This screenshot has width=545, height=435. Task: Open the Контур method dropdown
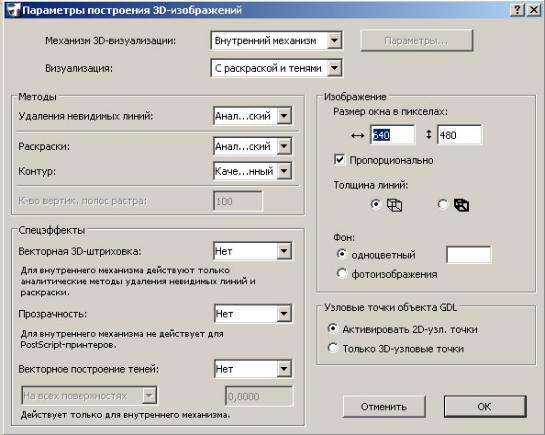click(x=253, y=171)
